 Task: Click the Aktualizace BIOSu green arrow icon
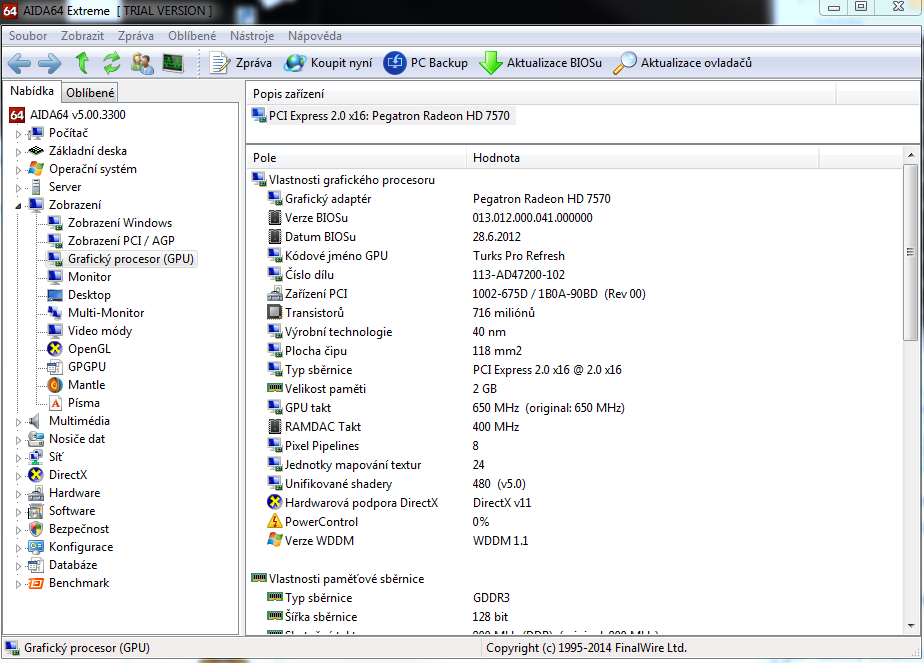tap(490, 63)
